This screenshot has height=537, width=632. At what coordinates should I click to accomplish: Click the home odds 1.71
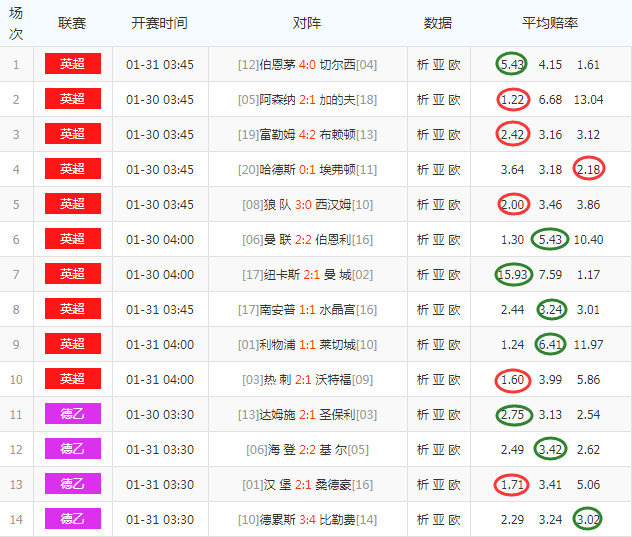(512, 485)
